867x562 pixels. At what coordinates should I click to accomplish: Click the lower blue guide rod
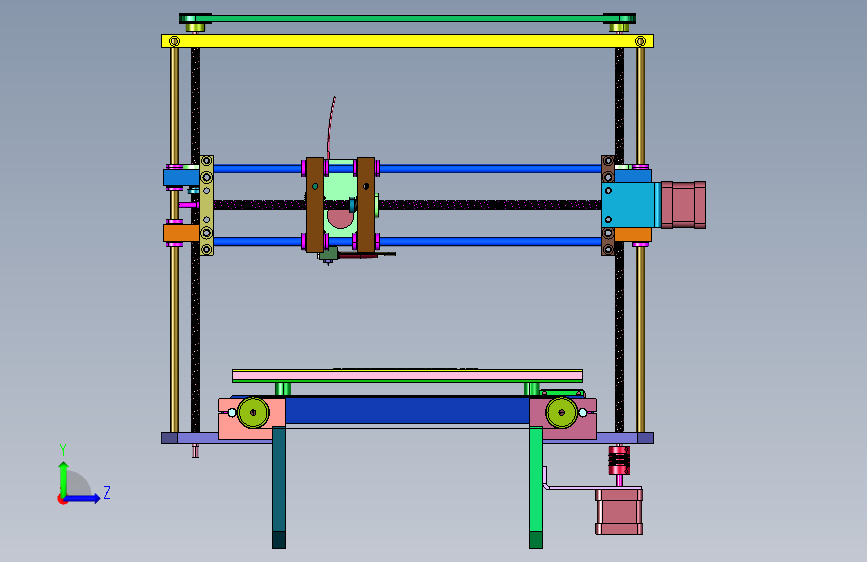407,241
